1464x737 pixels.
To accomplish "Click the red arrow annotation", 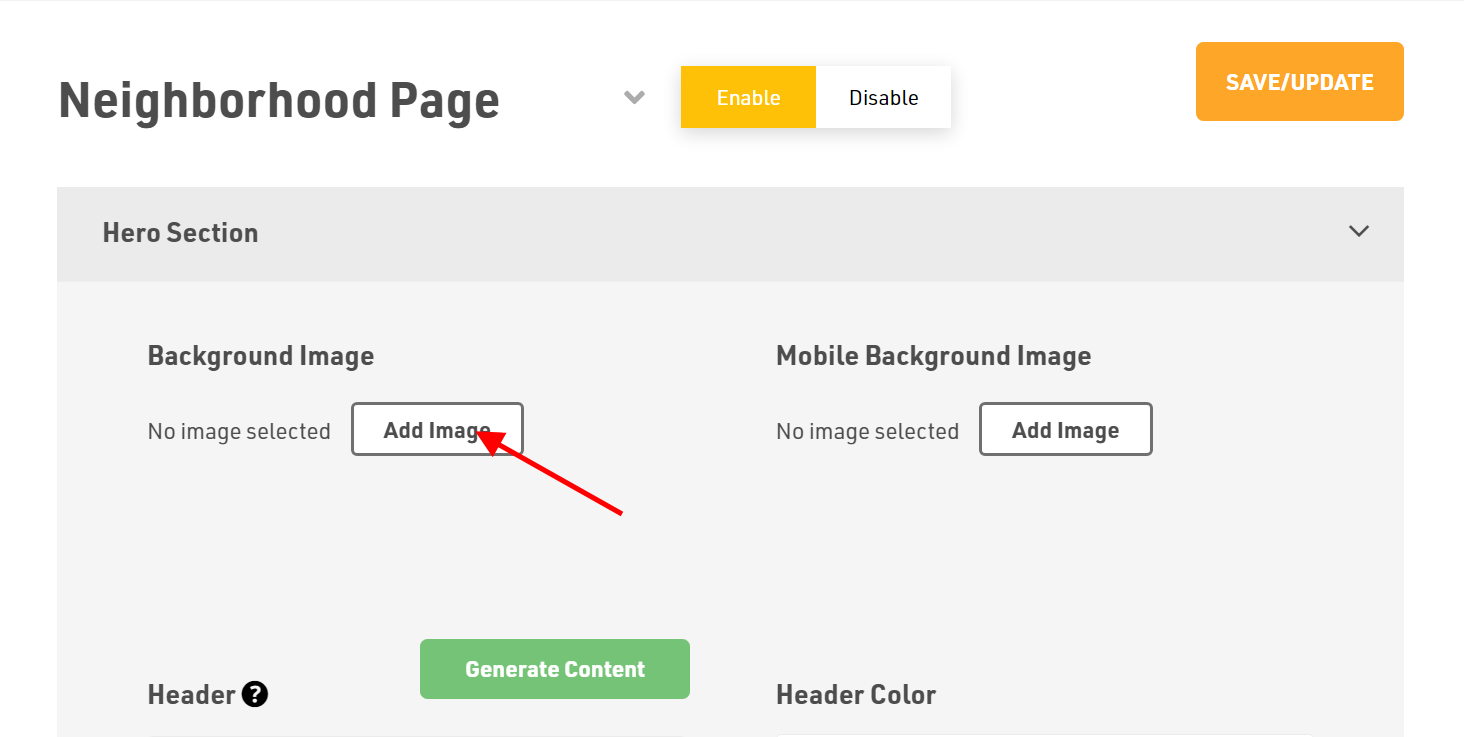I will (x=553, y=474).
